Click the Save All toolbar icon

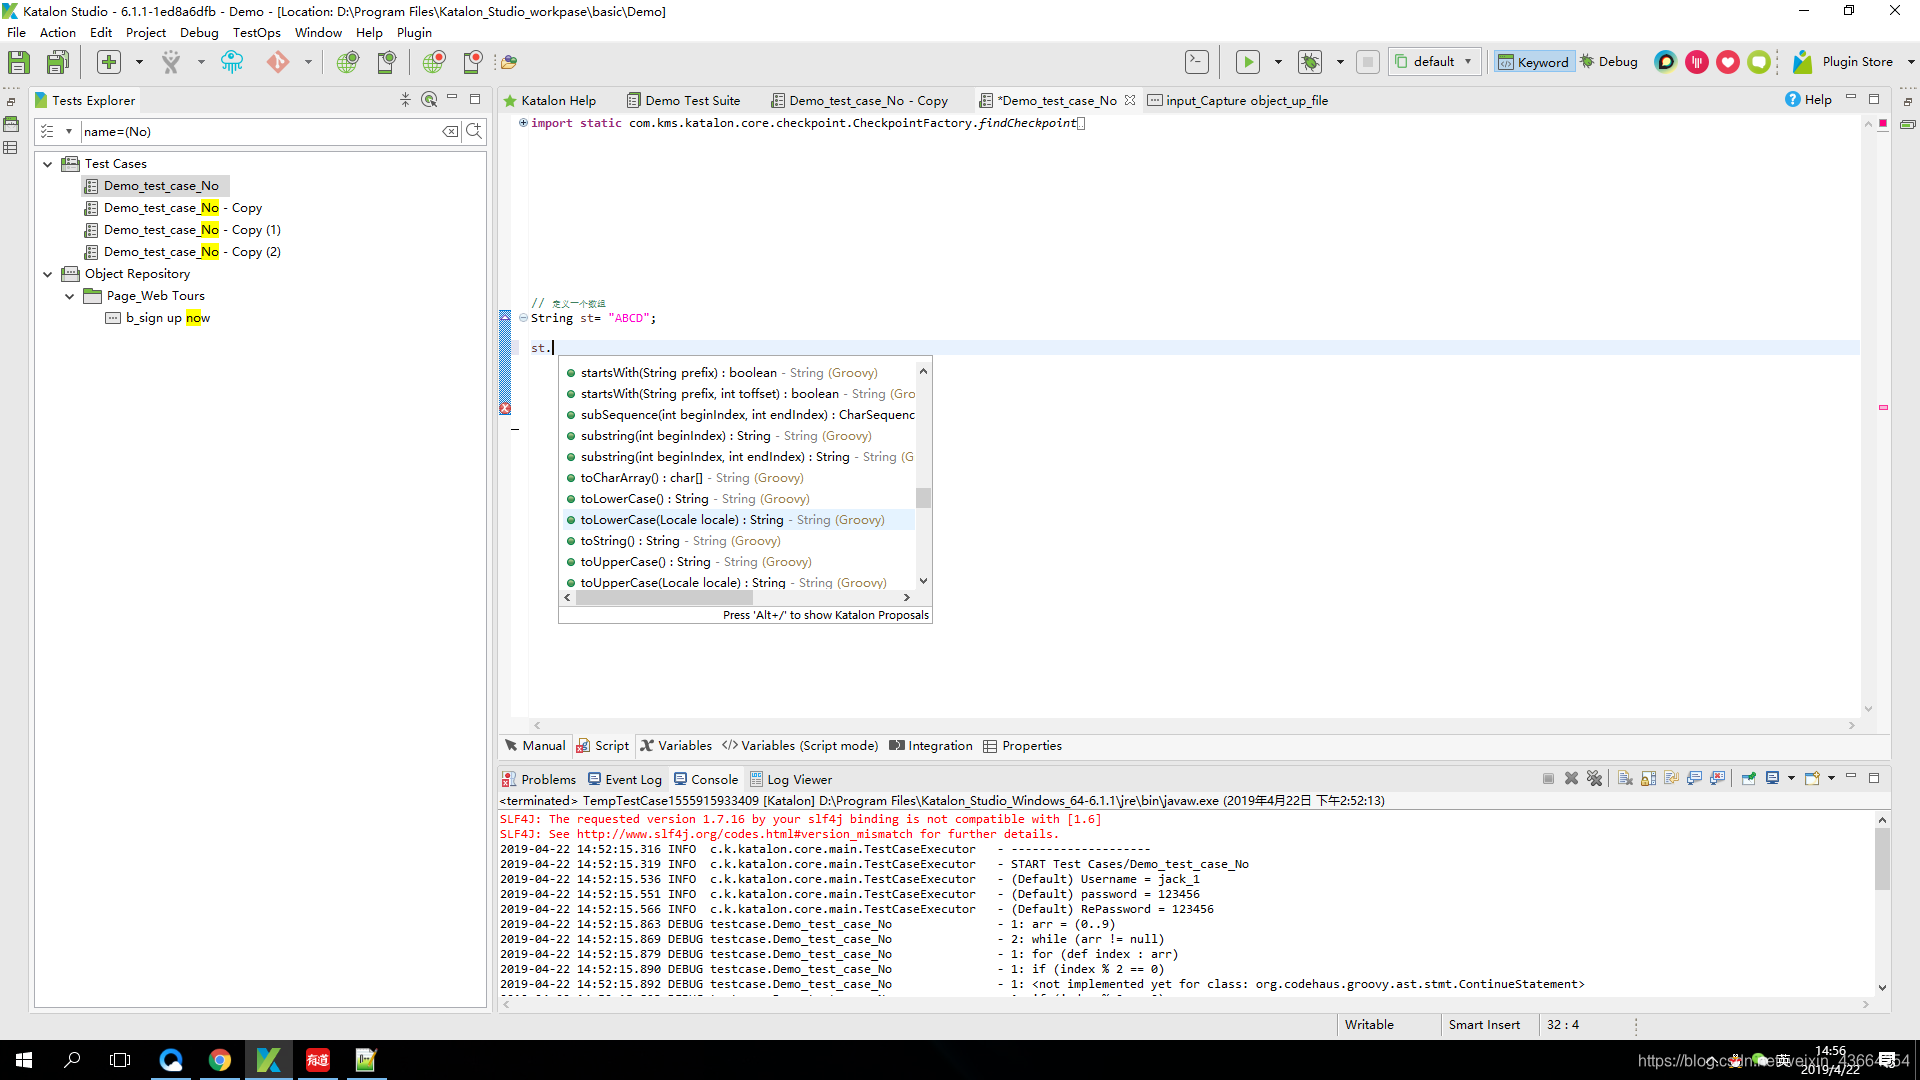(x=58, y=62)
